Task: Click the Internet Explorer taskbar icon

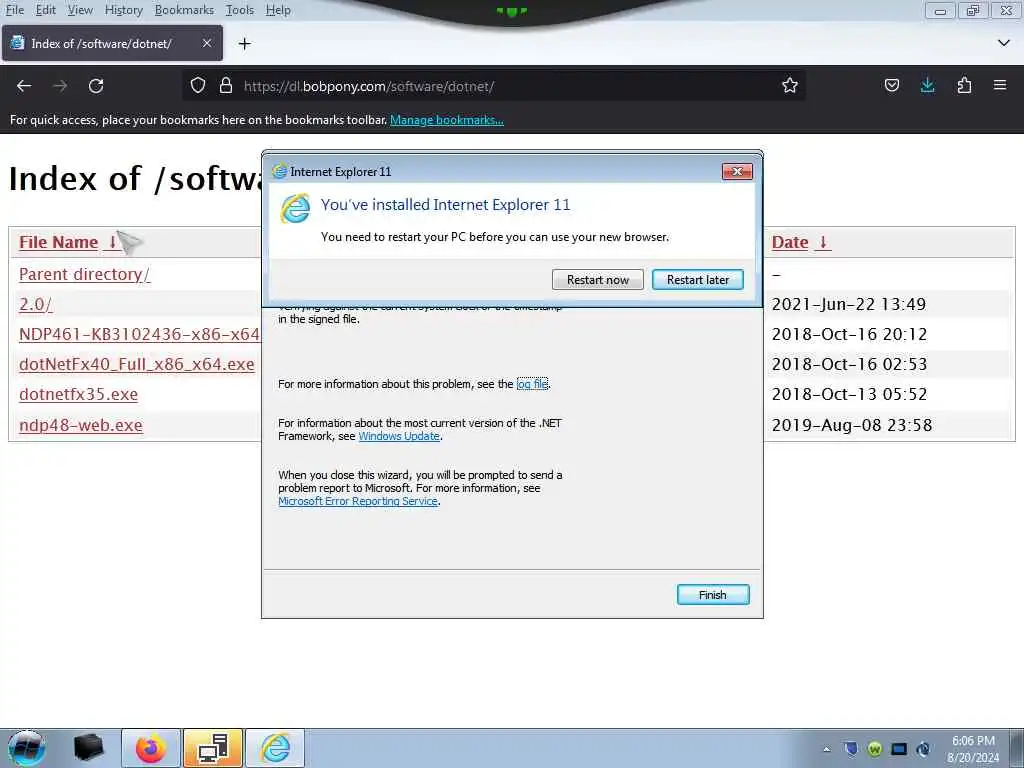Action: (x=275, y=748)
